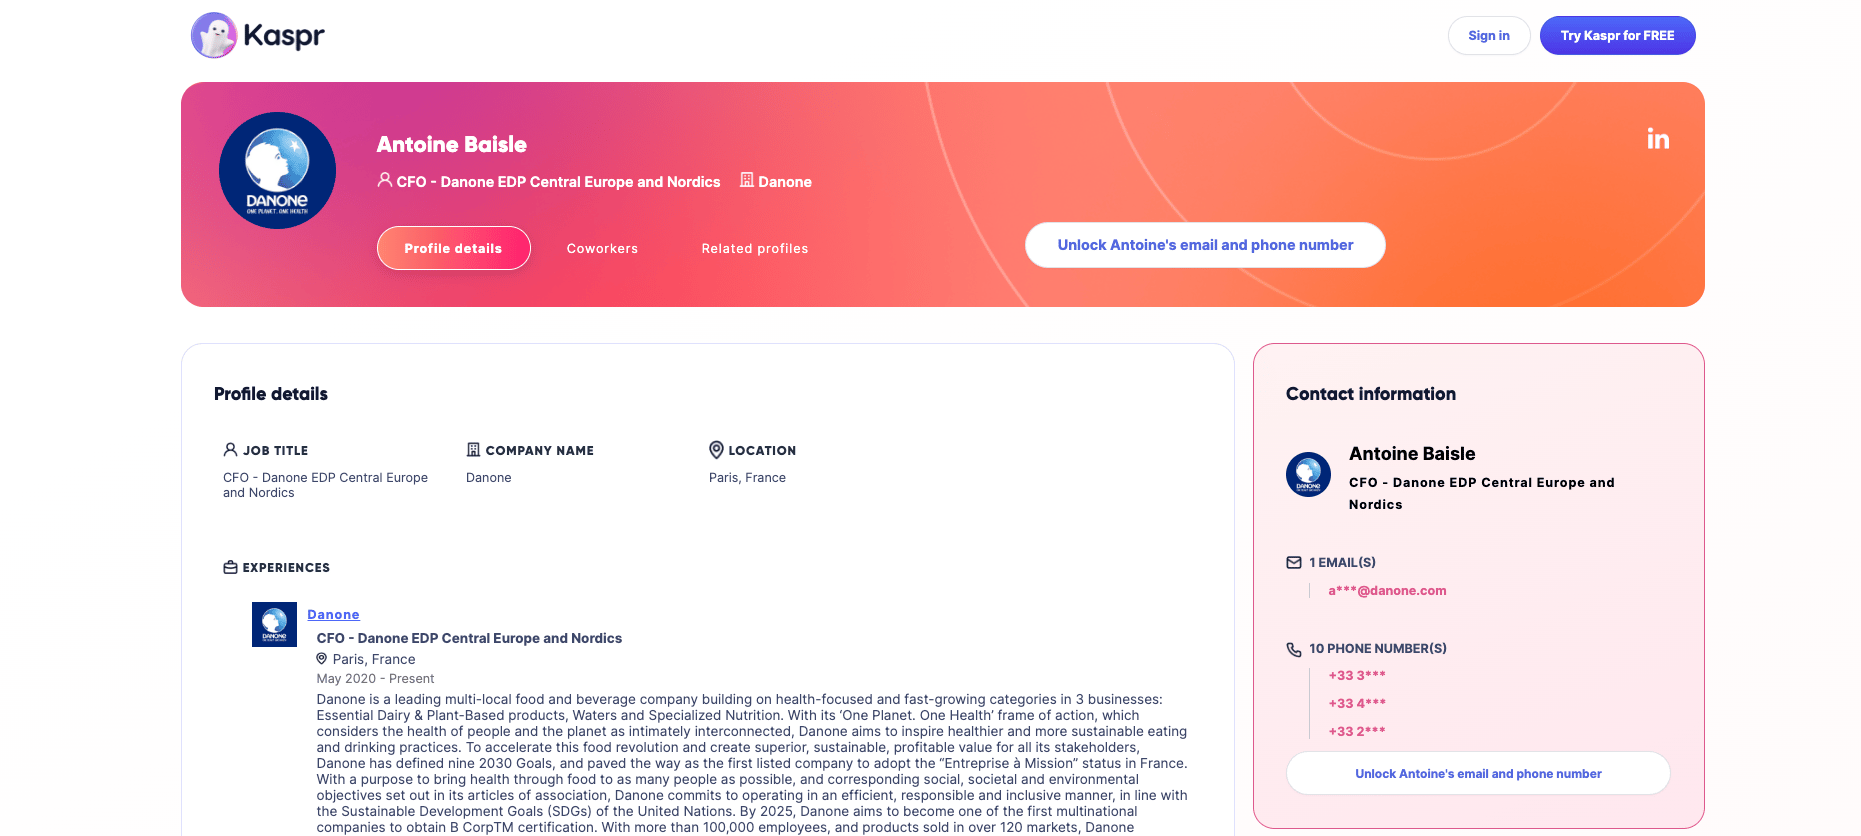
Task: Click the Danone company description paragraph
Action: tap(752, 763)
